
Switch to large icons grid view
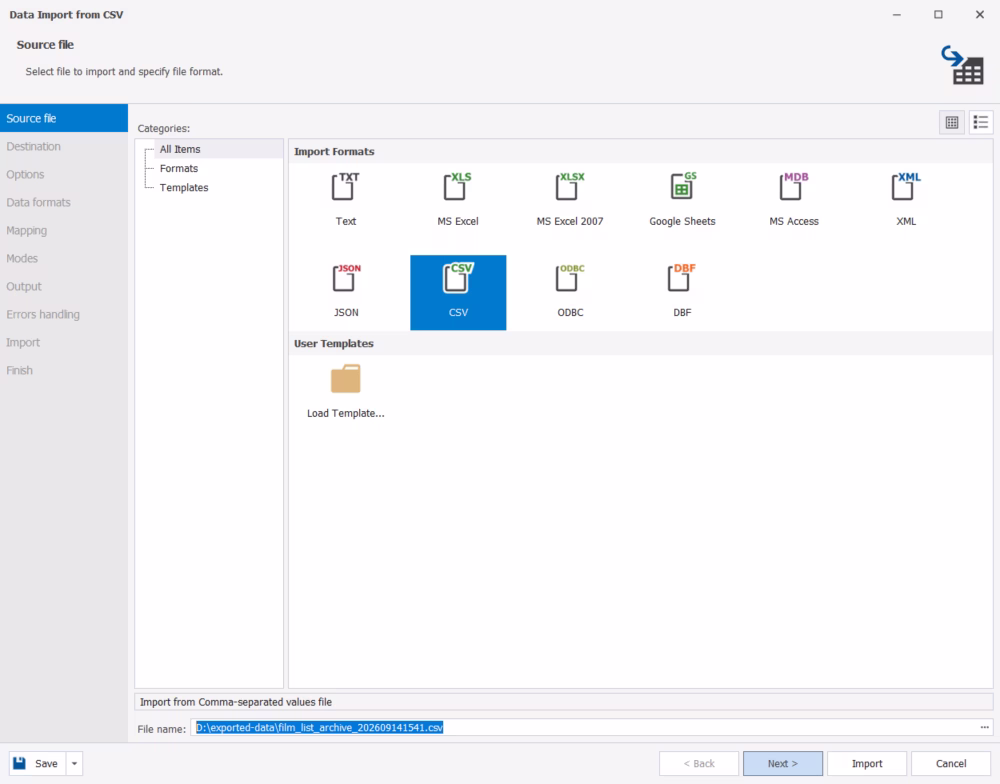(x=952, y=122)
